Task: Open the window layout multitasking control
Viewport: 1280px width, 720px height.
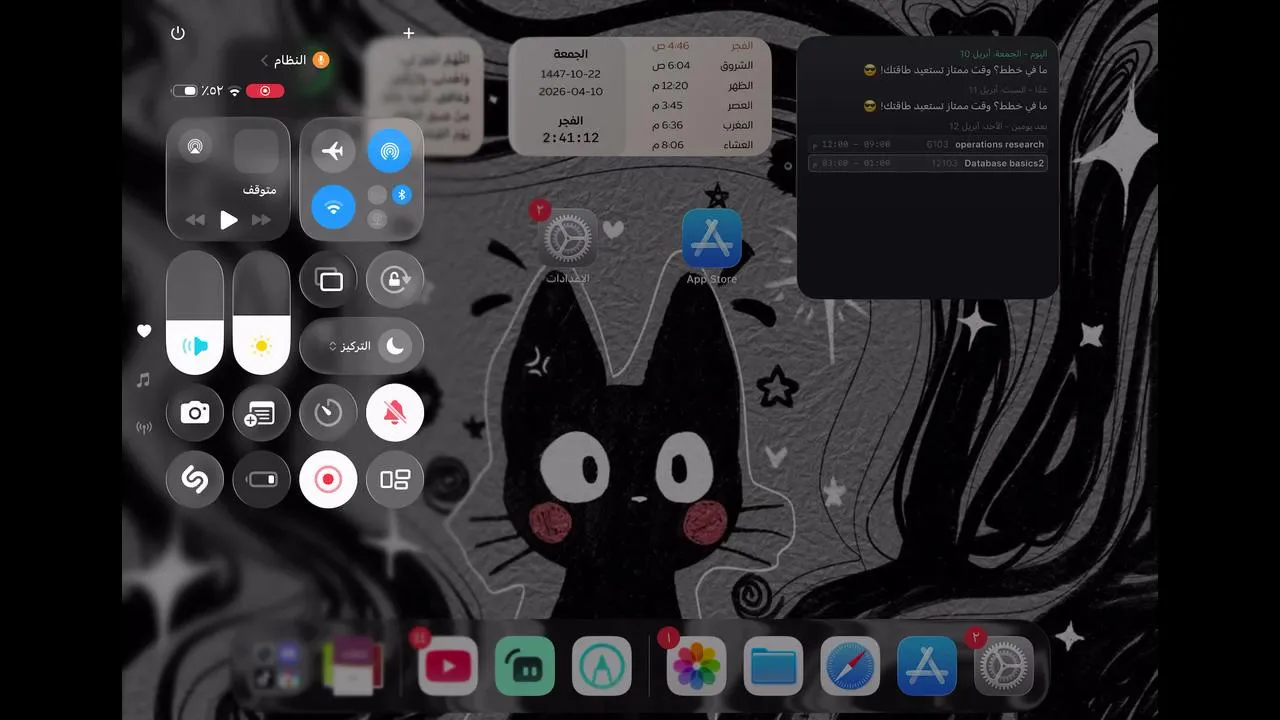Action: [x=395, y=479]
